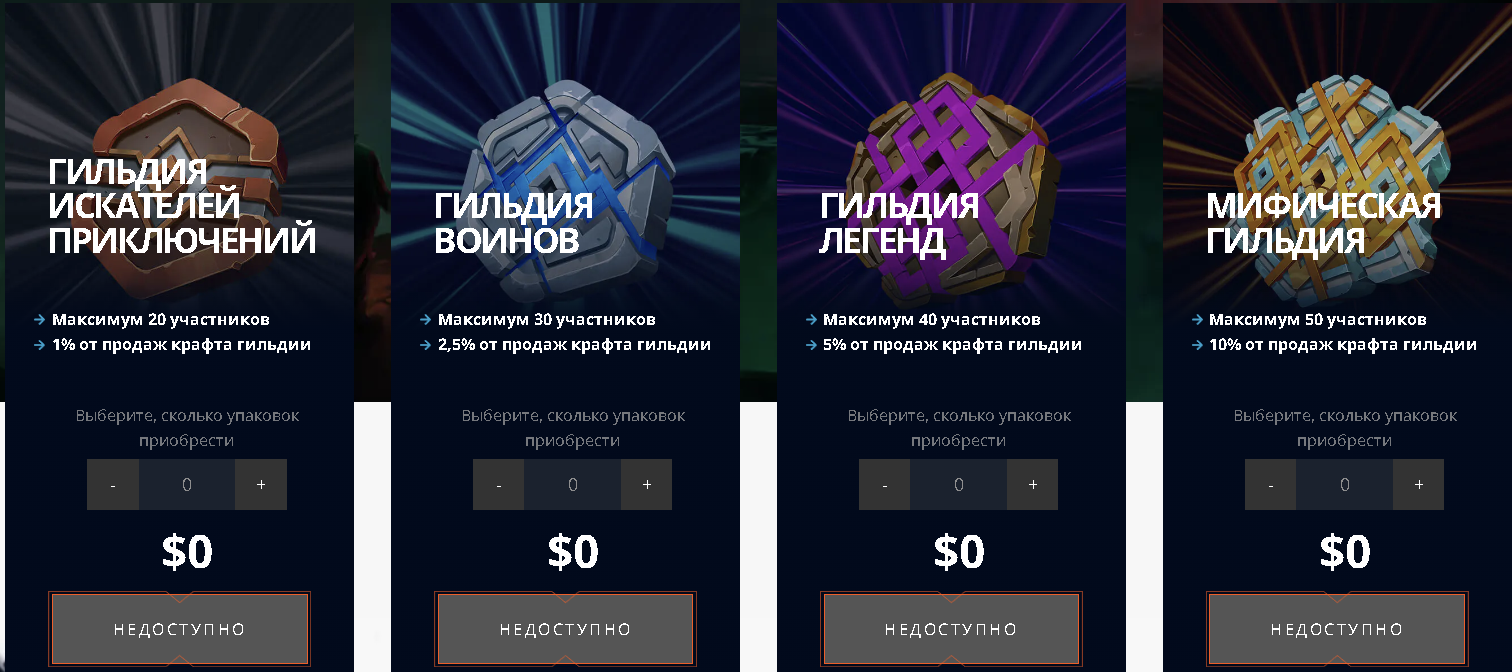
Task: Select quantity field of Гильдия легенд
Action: click(x=959, y=485)
